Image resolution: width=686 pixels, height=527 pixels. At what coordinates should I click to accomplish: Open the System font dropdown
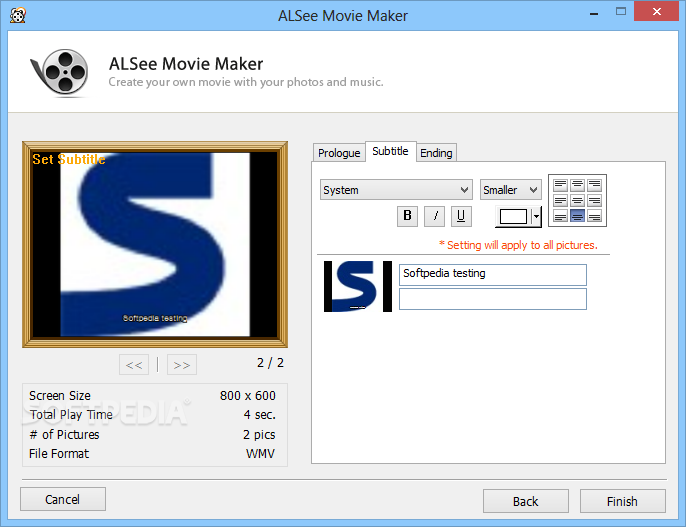[x=396, y=190]
